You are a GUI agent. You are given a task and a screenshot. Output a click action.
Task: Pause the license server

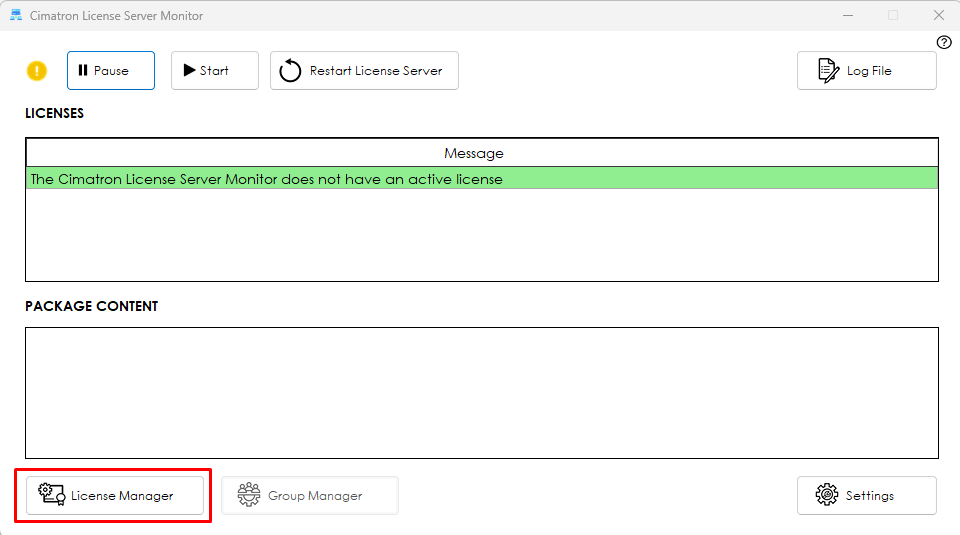point(111,70)
